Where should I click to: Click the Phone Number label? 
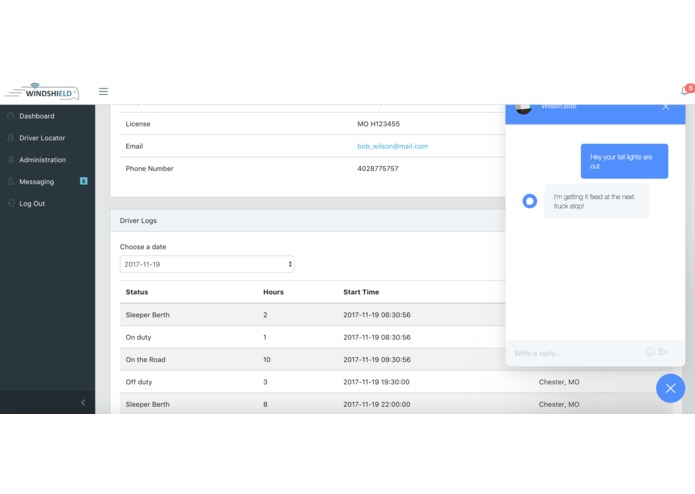[x=149, y=168]
